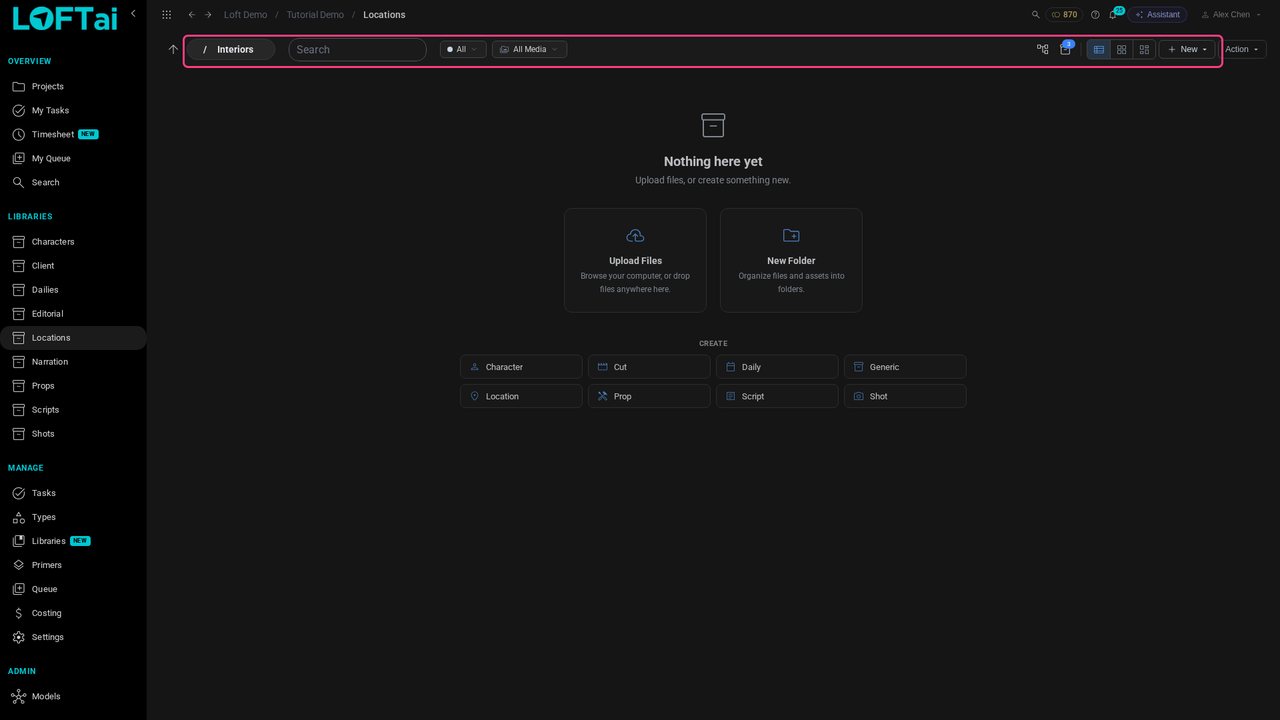Create a Prop item

point(649,396)
